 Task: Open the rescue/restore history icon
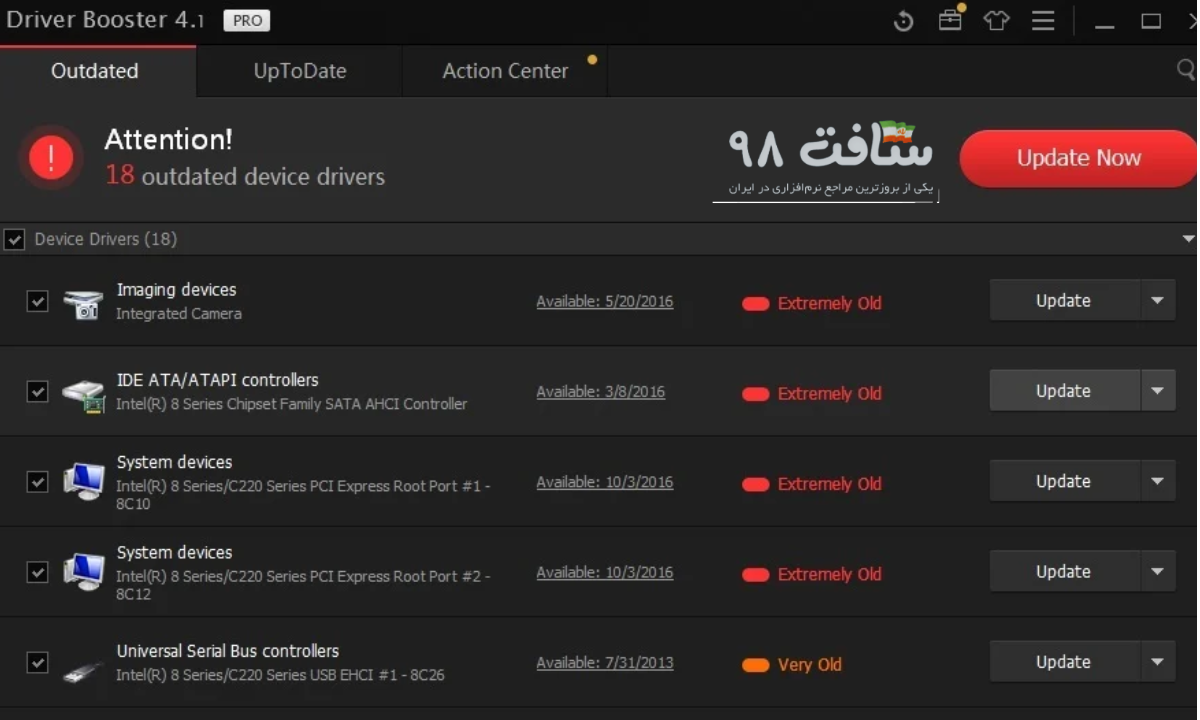(x=903, y=21)
